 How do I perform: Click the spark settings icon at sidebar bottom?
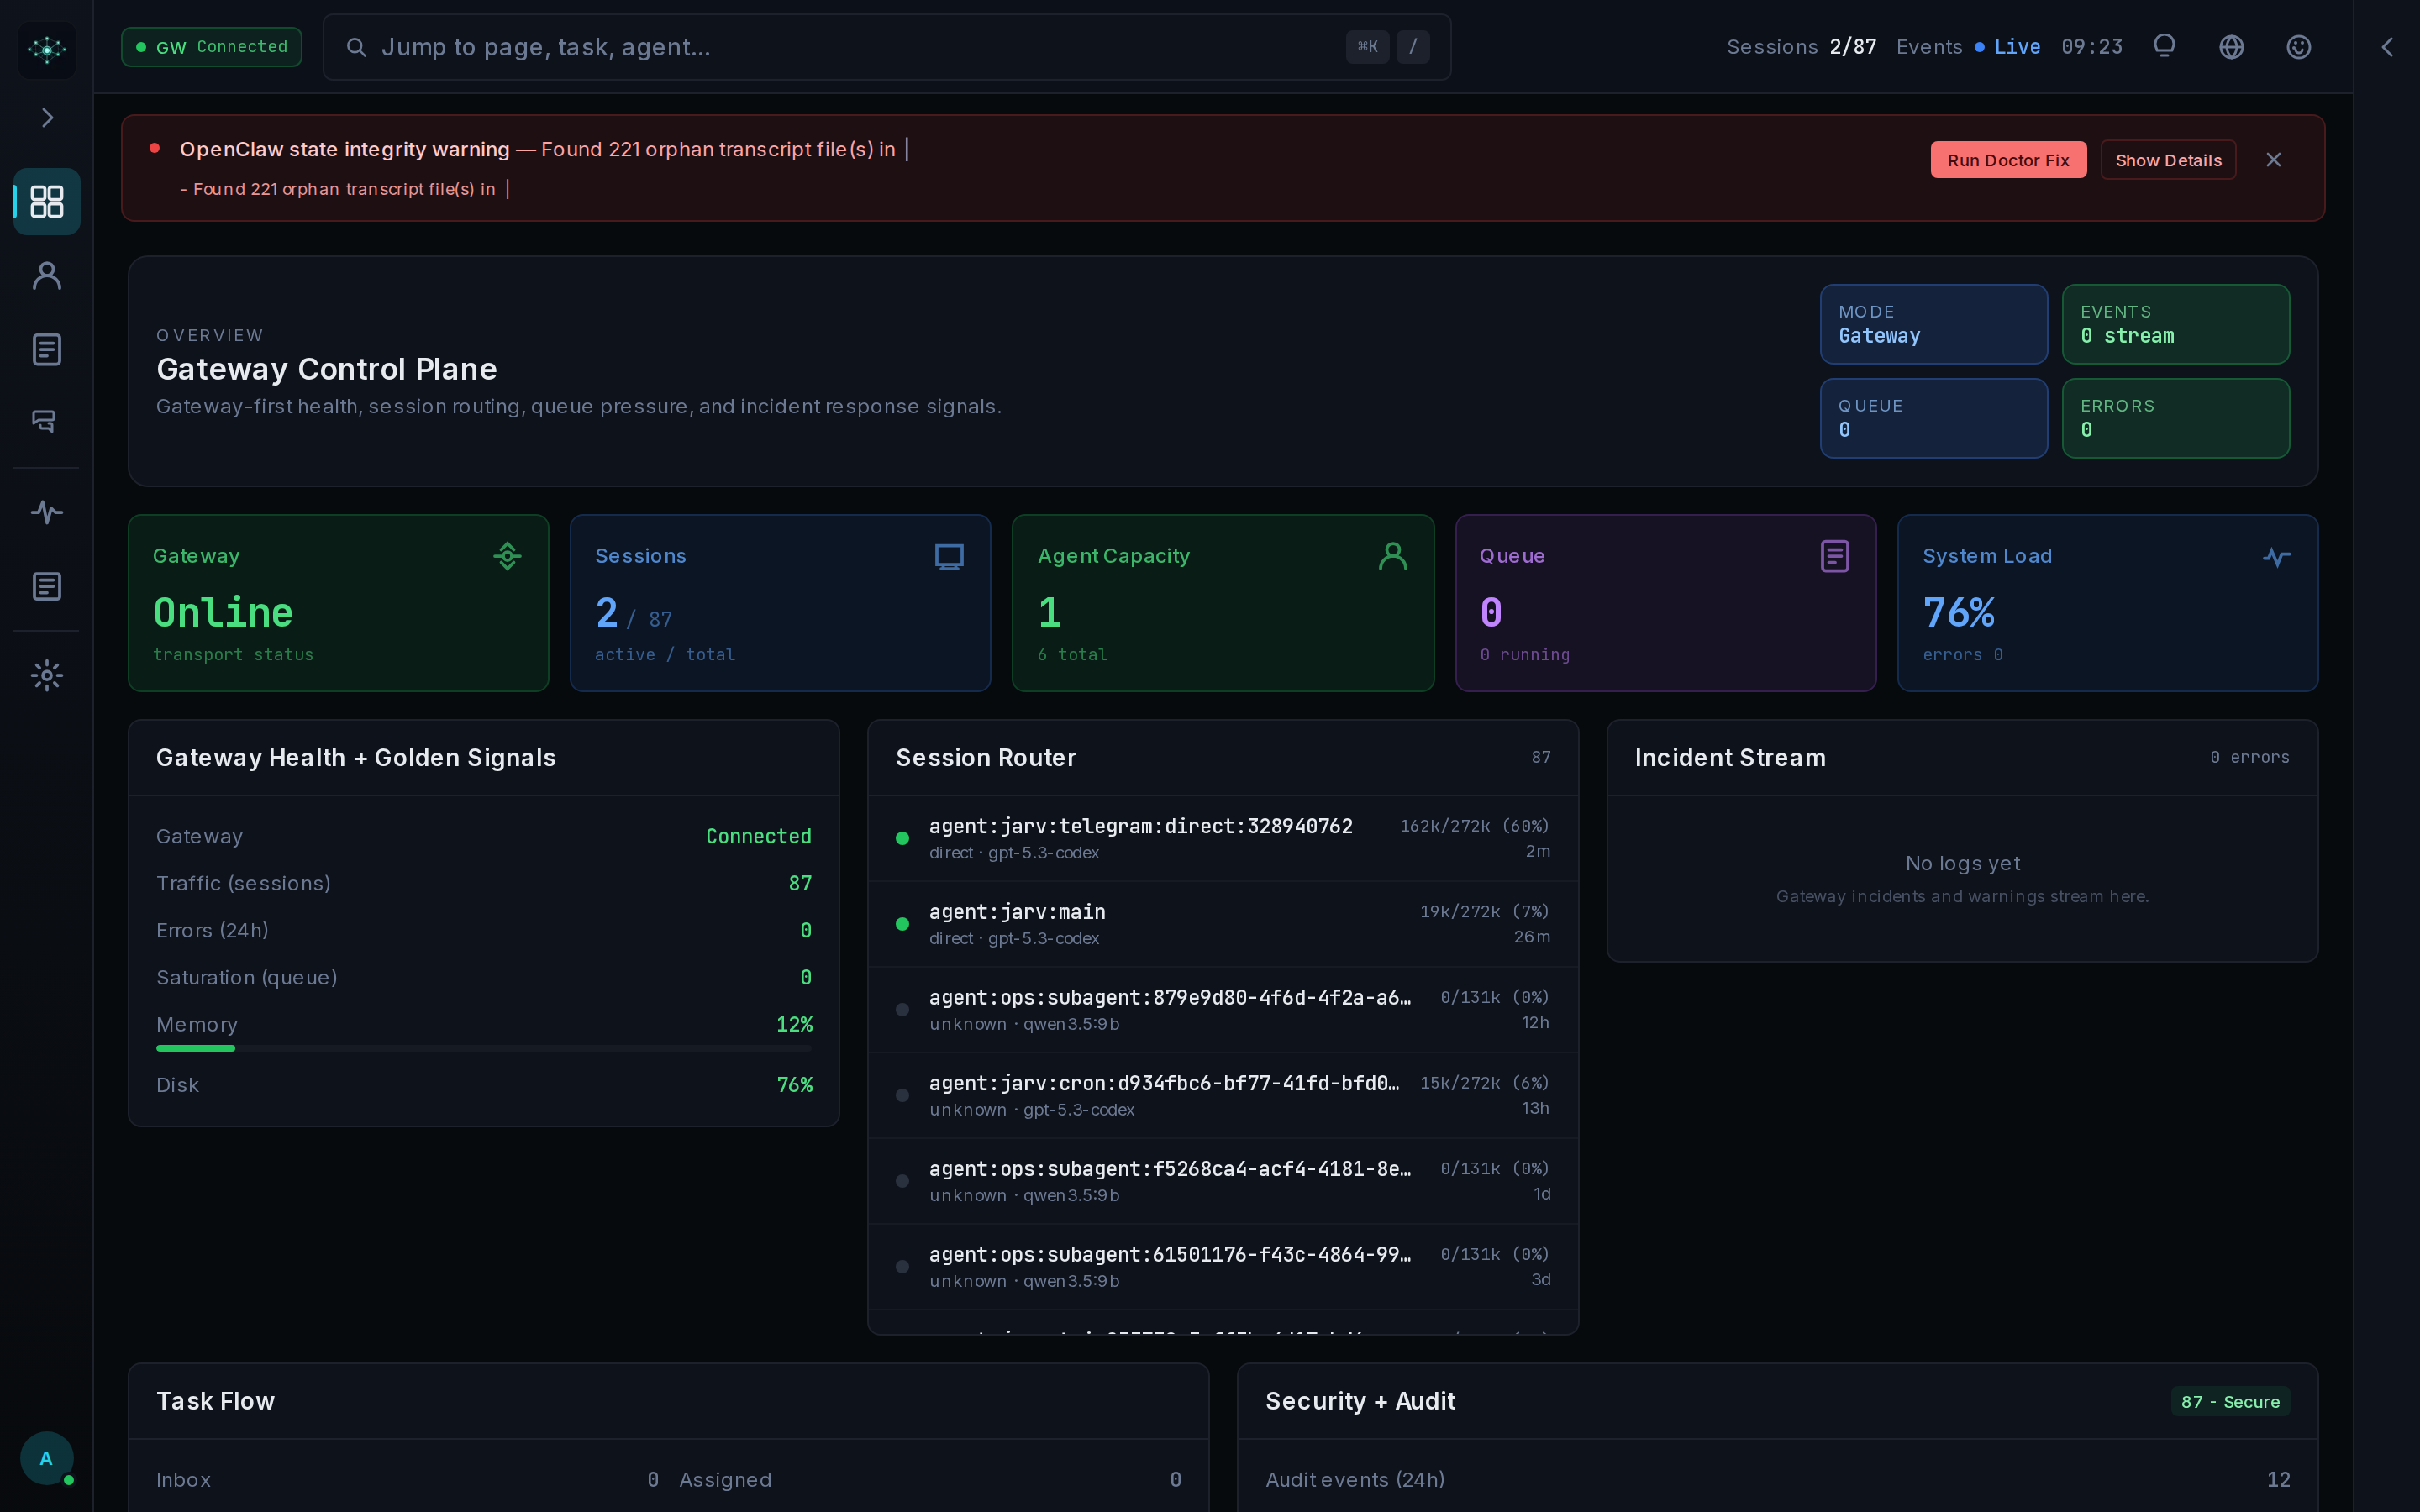coord(46,675)
